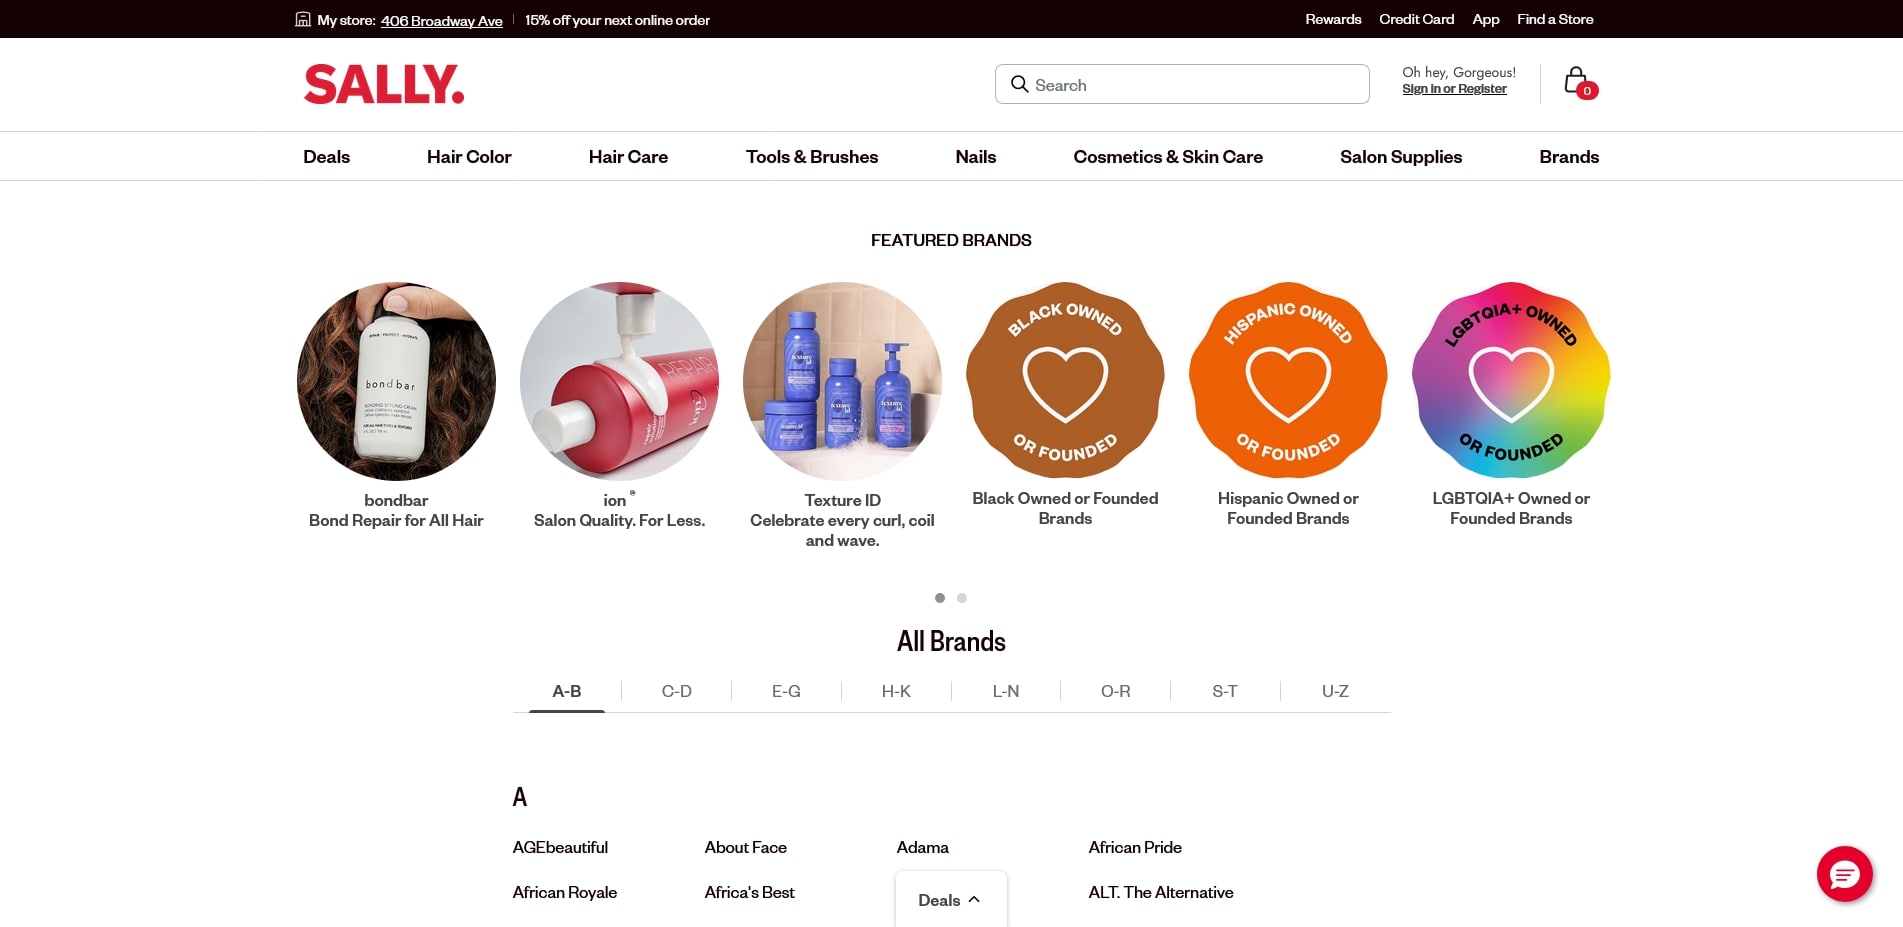Viewport: 1903px width, 927px height.
Task: Switch to the S-T brands tab
Action: click(1225, 691)
